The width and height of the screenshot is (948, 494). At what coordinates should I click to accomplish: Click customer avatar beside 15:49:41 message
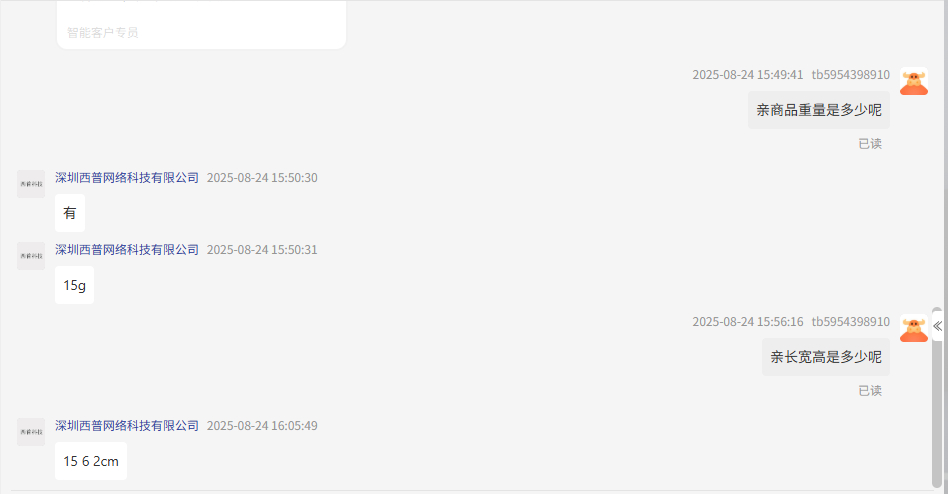click(914, 82)
